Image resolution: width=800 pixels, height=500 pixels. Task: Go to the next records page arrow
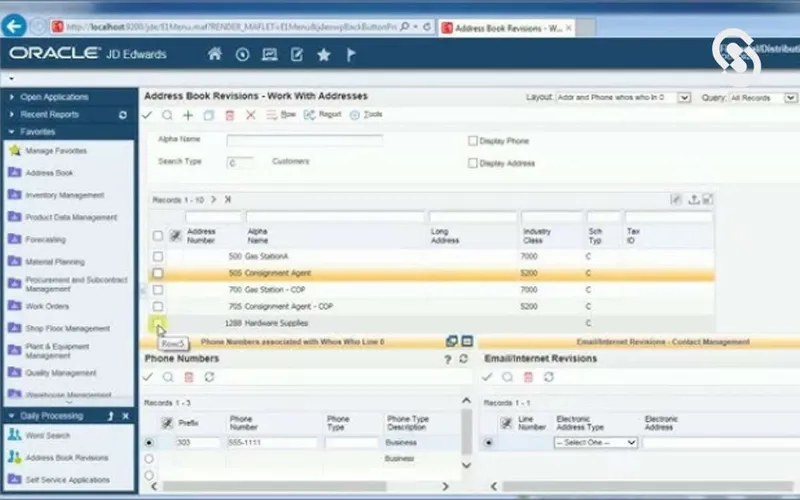click(x=214, y=199)
